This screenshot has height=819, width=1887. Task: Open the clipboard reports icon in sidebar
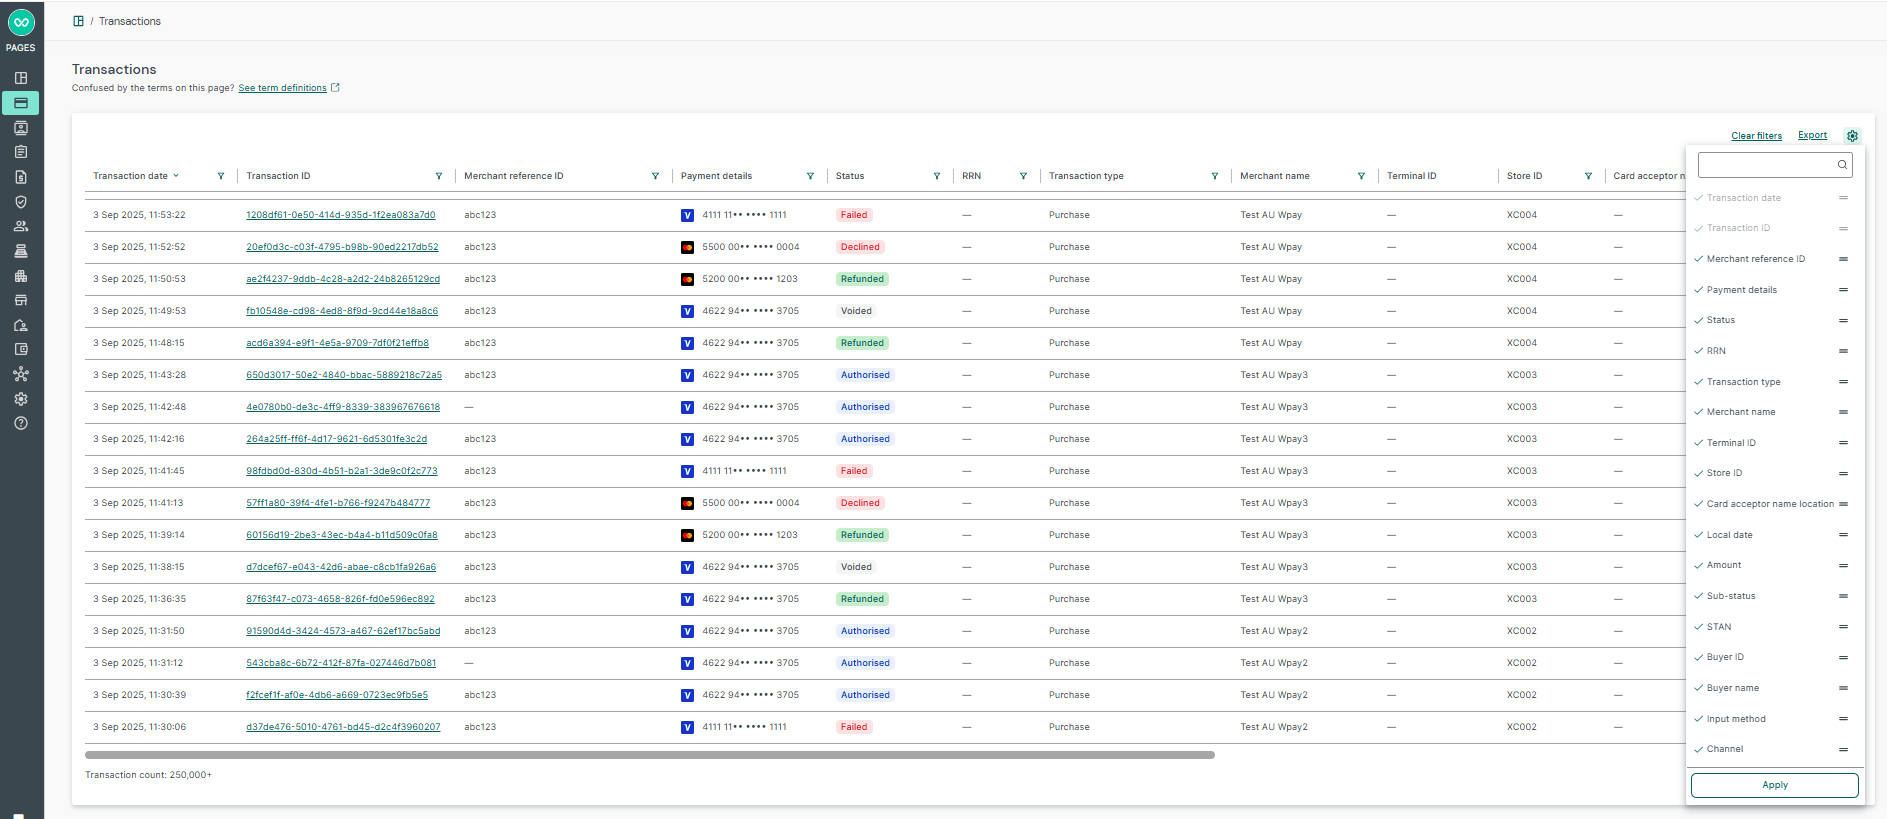[x=21, y=152]
